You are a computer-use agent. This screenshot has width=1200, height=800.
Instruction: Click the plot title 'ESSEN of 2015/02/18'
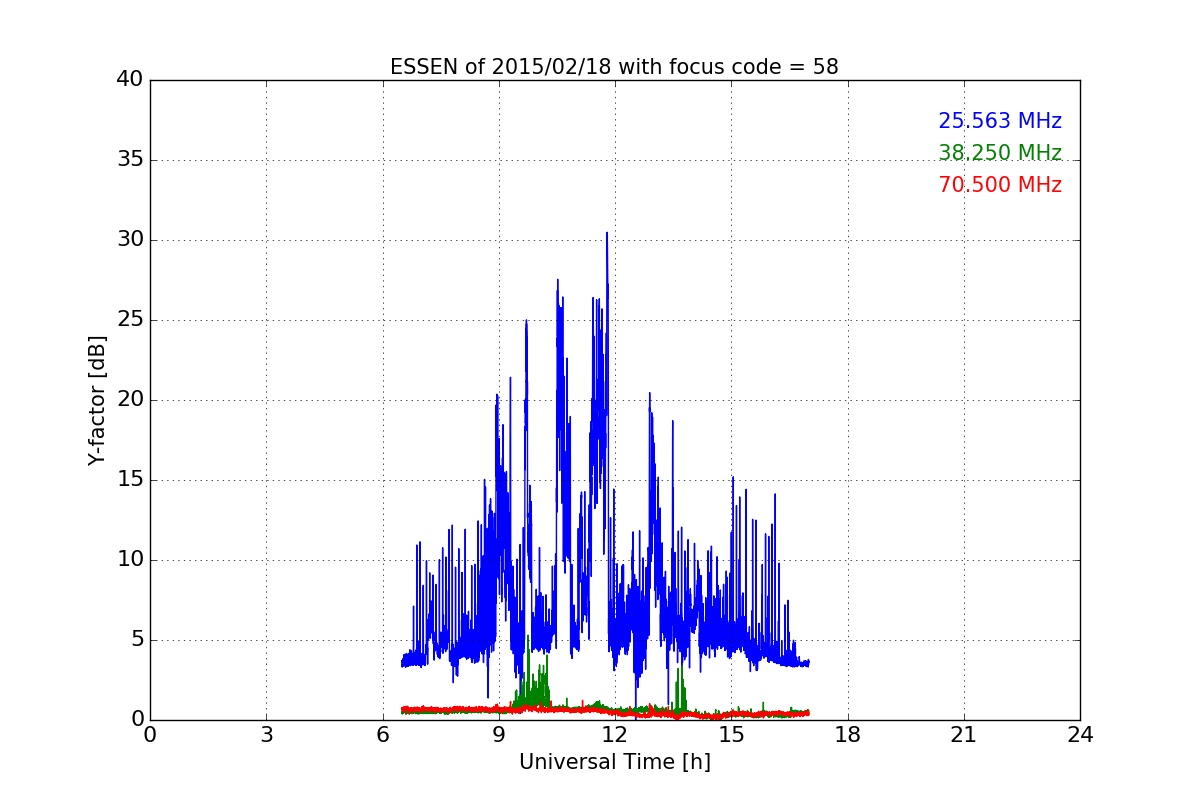[x=614, y=67]
